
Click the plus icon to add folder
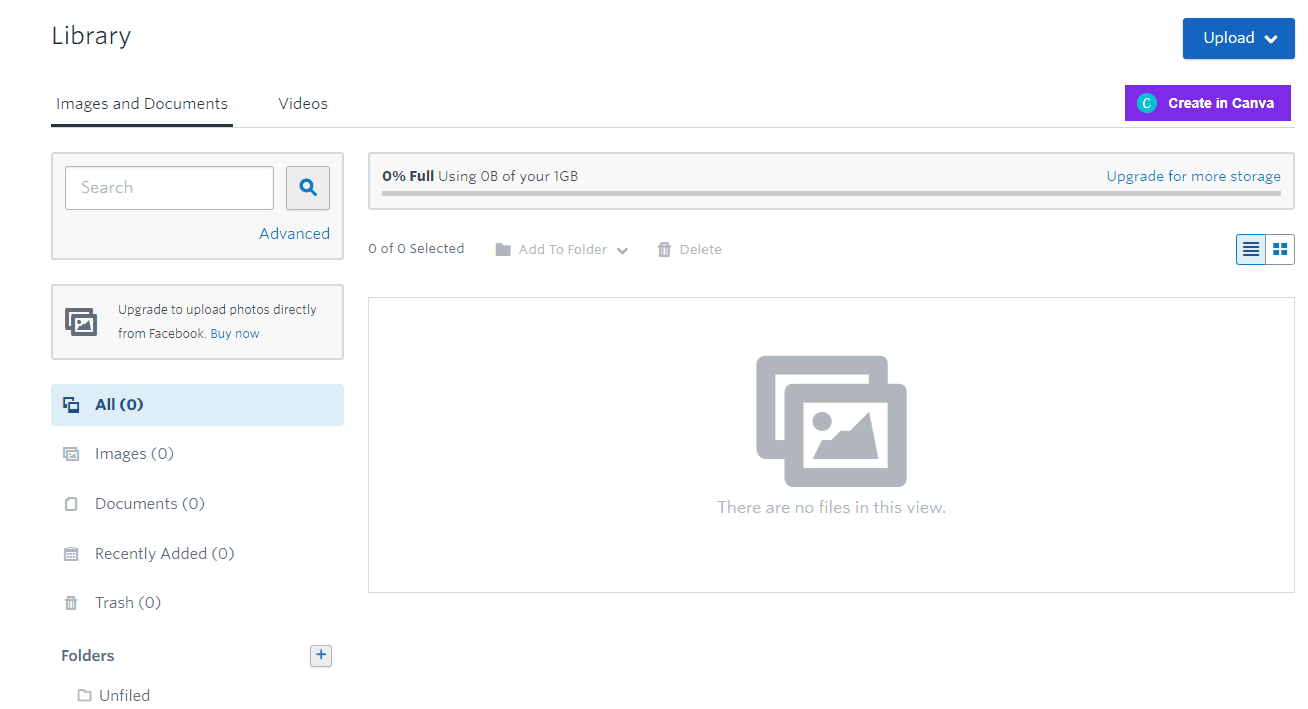[x=320, y=656]
